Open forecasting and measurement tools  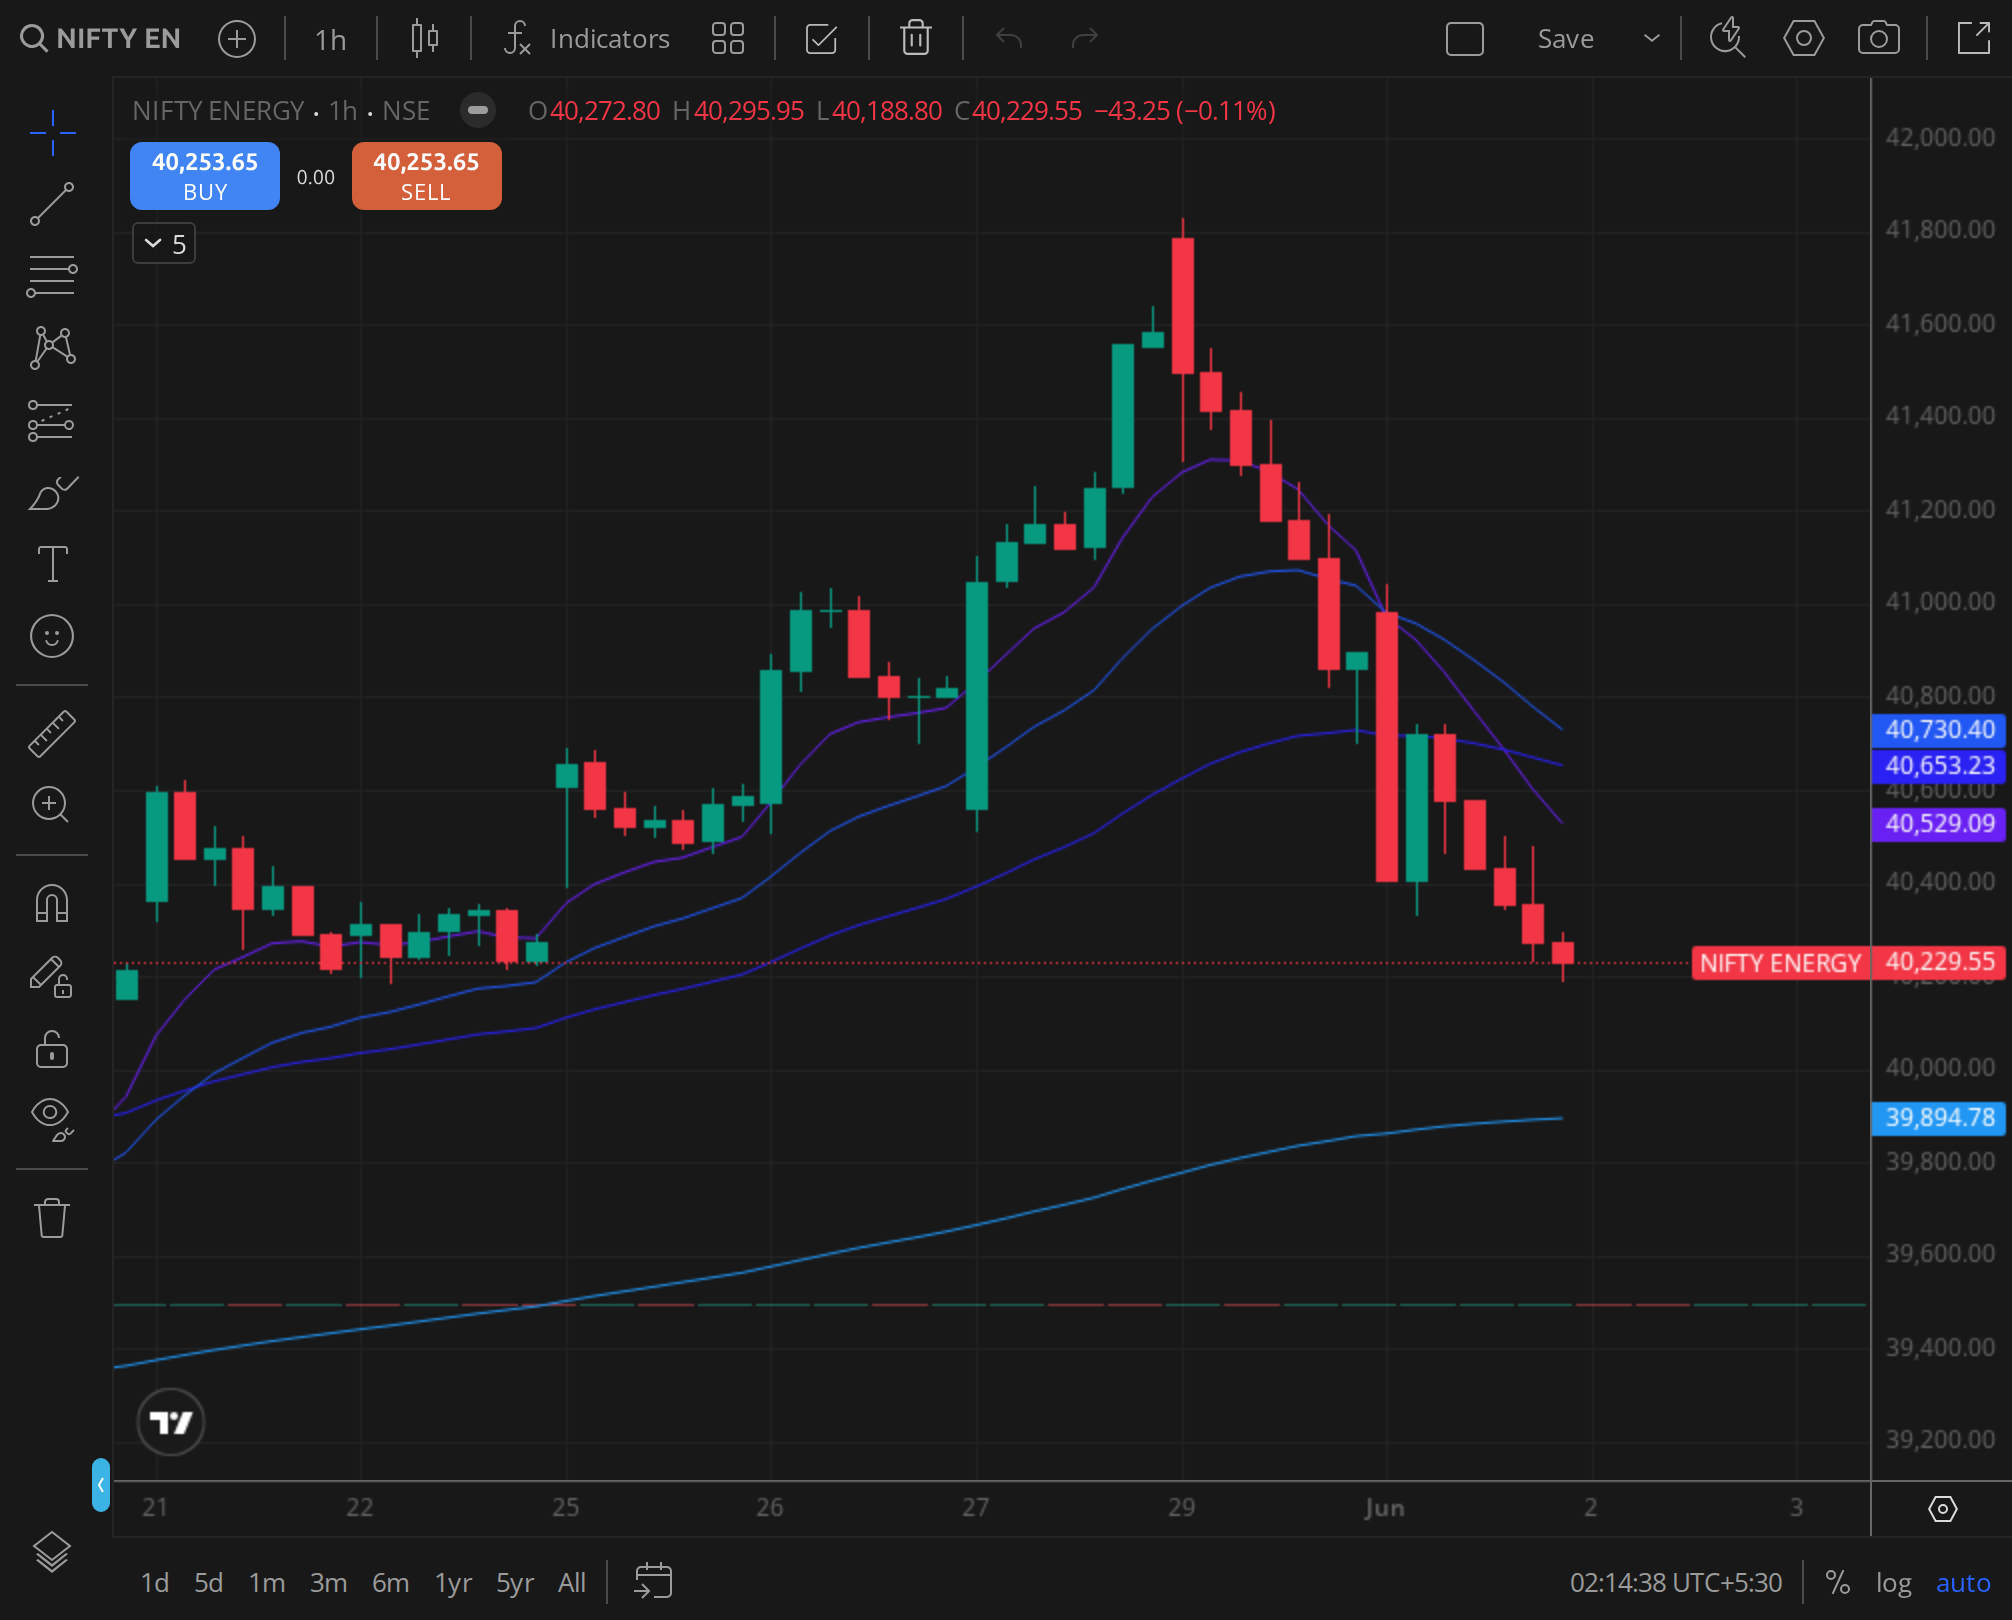click(52, 420)
